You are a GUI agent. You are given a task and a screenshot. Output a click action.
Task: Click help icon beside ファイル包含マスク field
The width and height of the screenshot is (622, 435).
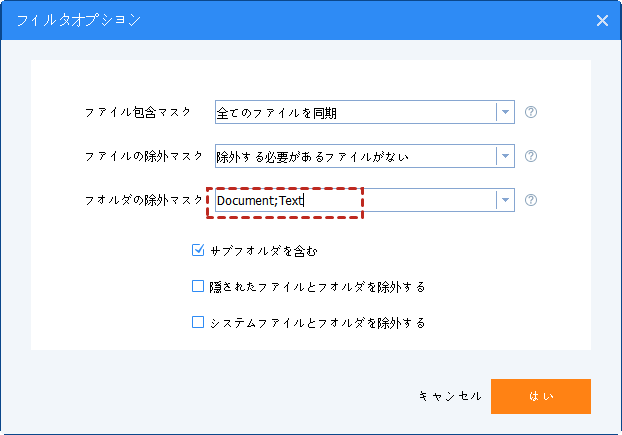click(x=531, y=112)
